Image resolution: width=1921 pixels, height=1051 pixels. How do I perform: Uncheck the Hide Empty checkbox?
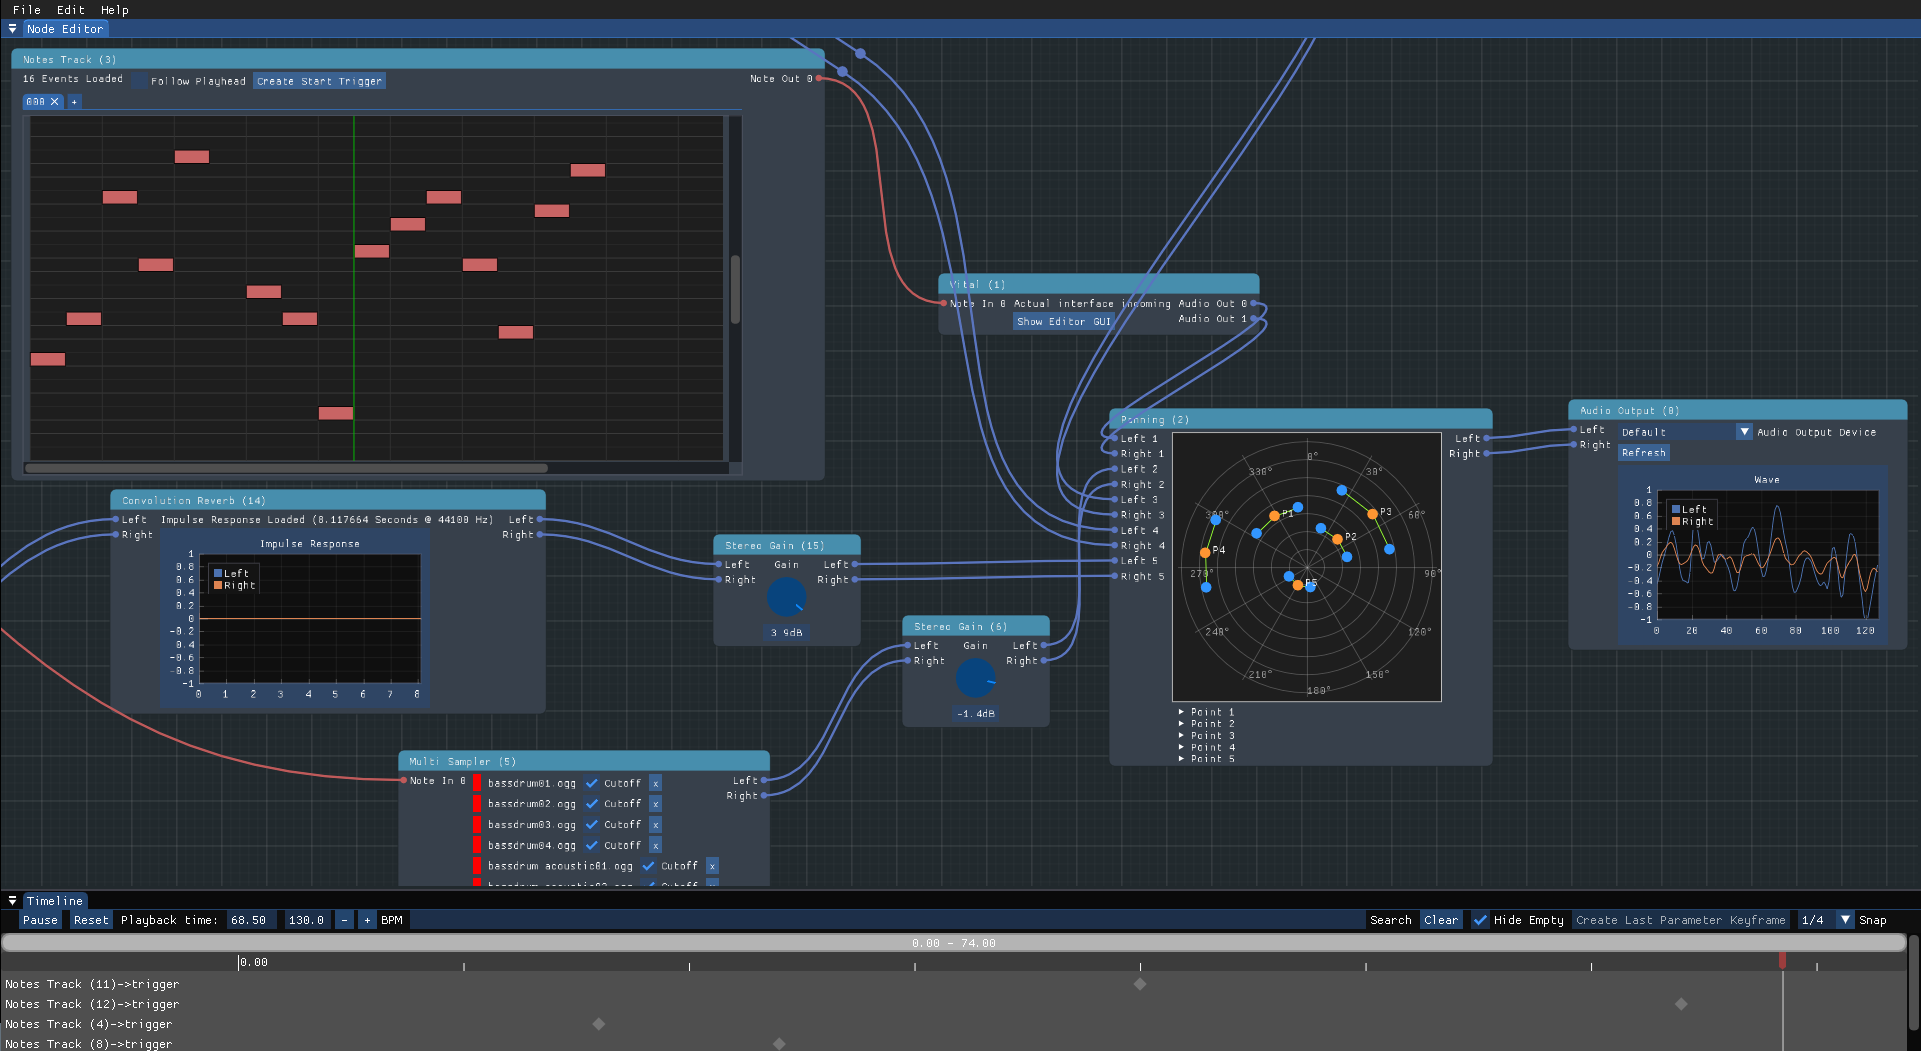1480,920
